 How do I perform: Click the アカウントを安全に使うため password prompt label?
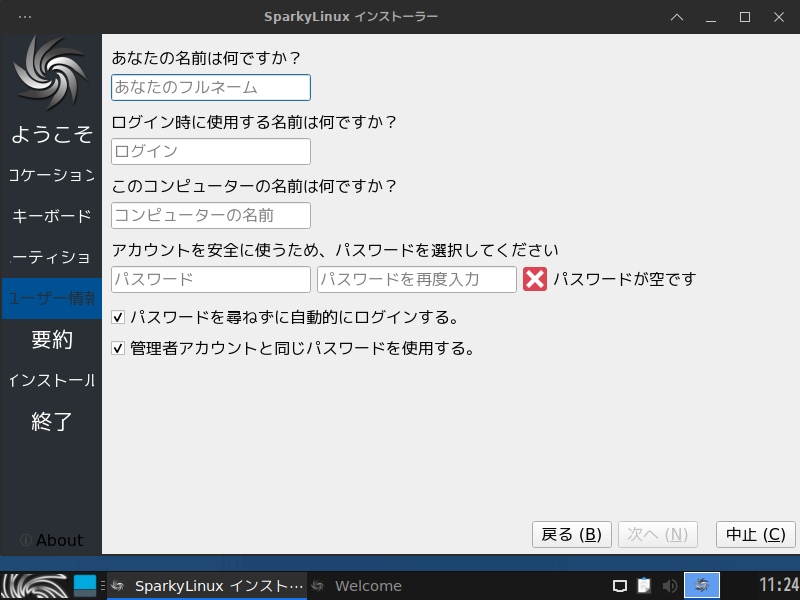(335, 250)
